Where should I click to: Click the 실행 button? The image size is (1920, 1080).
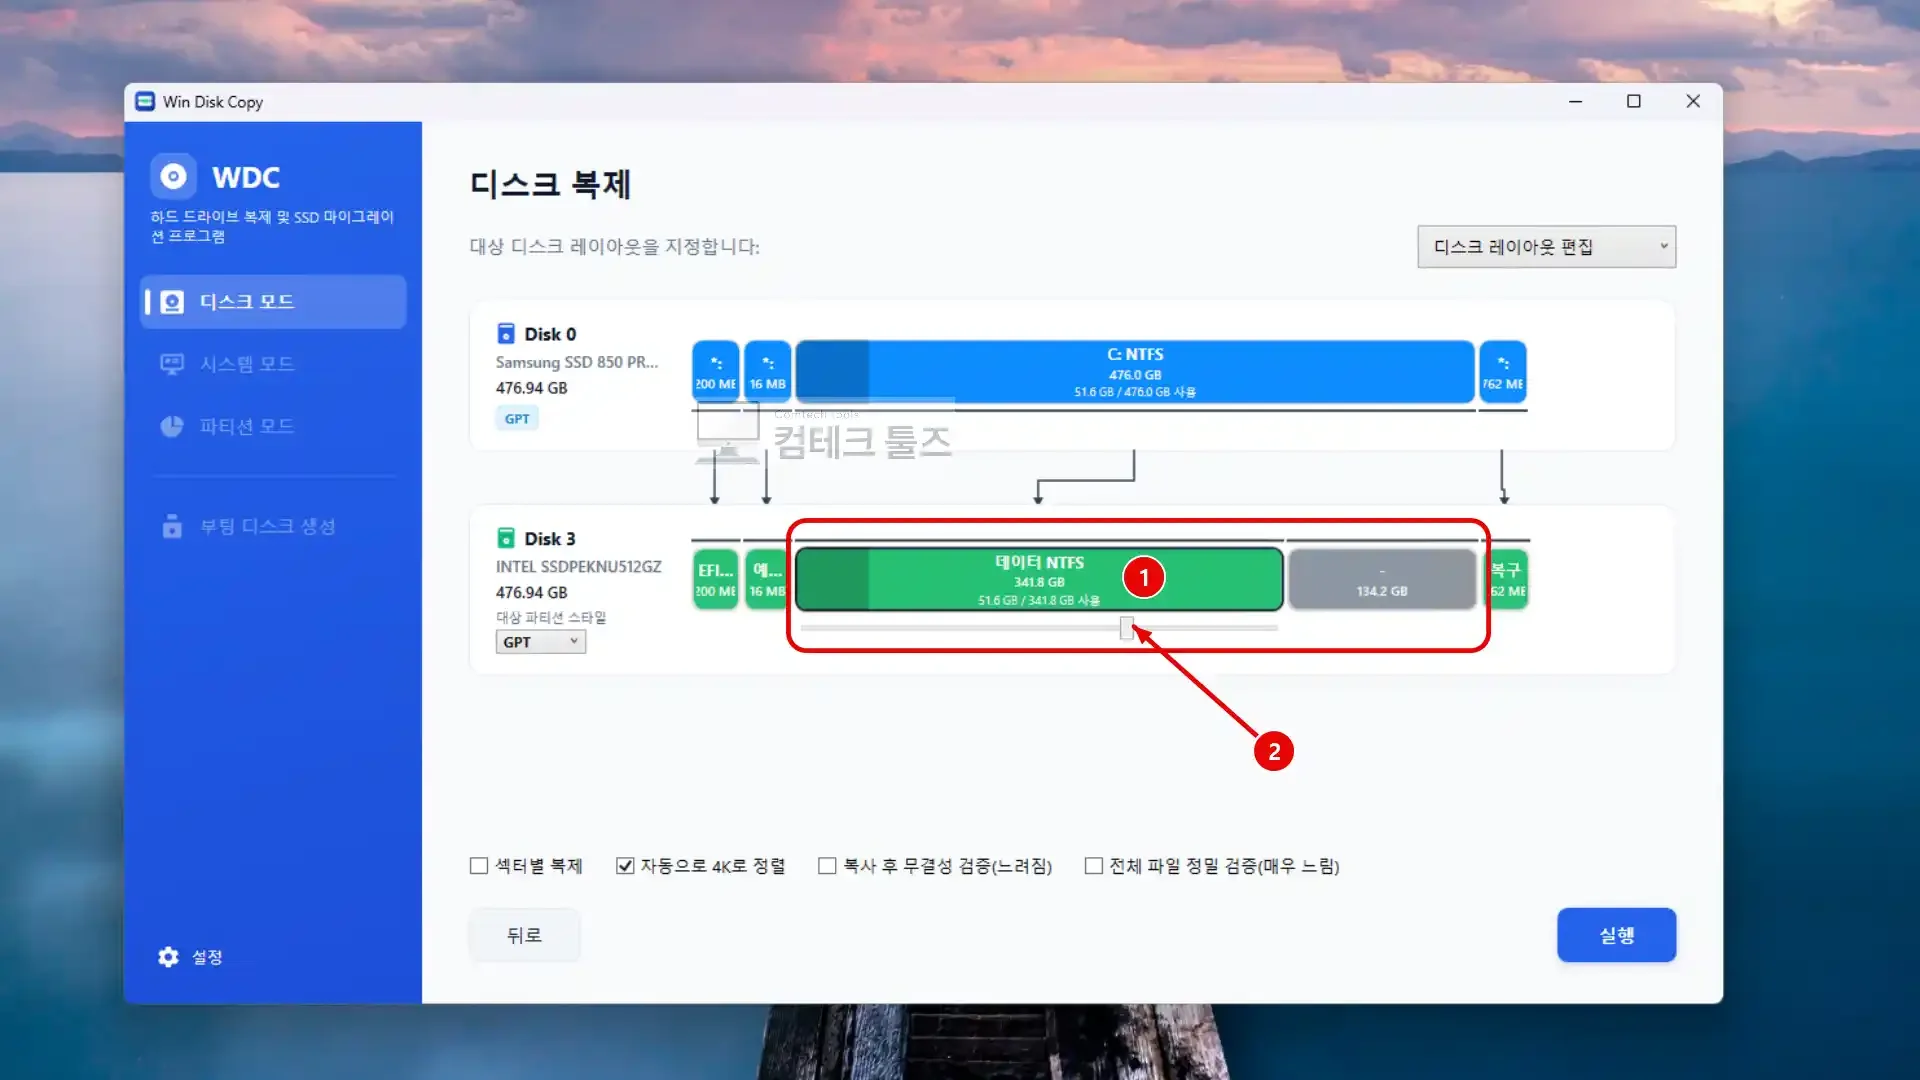[x=1616, y=935]
